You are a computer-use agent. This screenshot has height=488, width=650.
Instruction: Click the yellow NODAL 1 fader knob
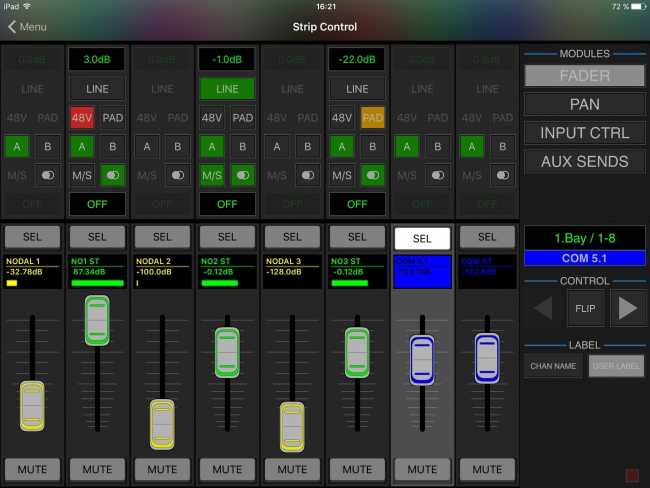(x=32, y=405)
